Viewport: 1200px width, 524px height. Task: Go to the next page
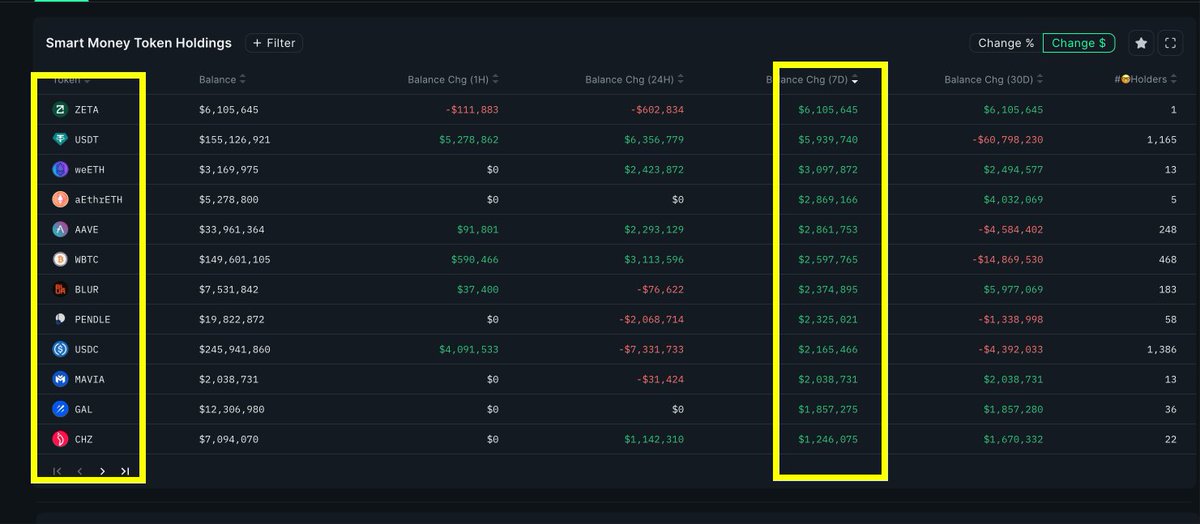pyautogui.click(x=102, y=471)
